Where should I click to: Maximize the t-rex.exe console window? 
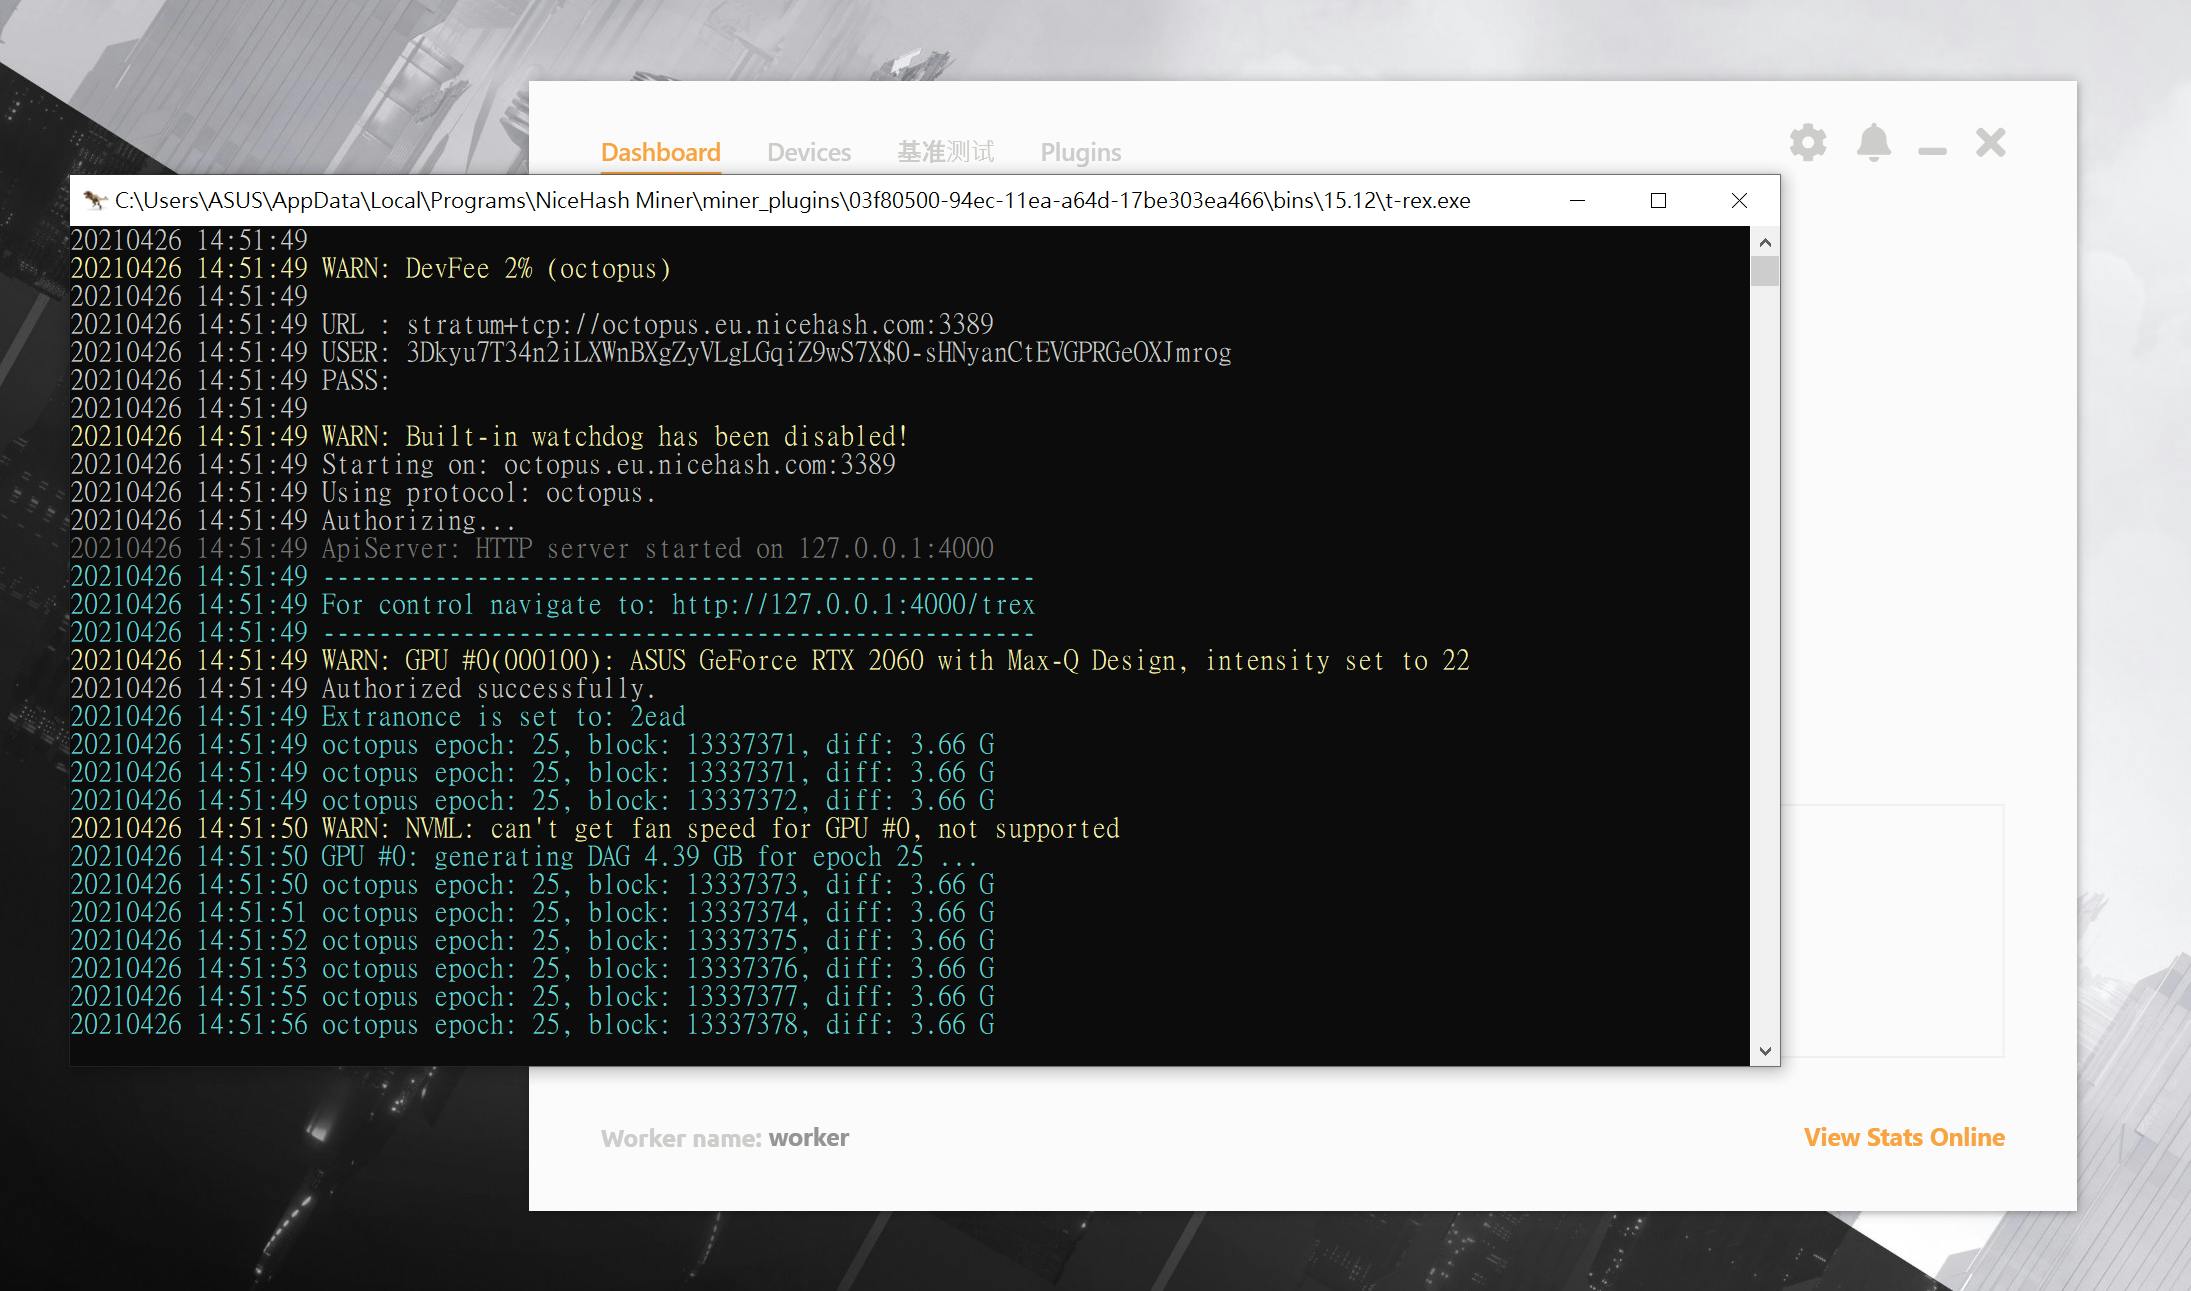pyautogui.click(x=1658, y=200)
